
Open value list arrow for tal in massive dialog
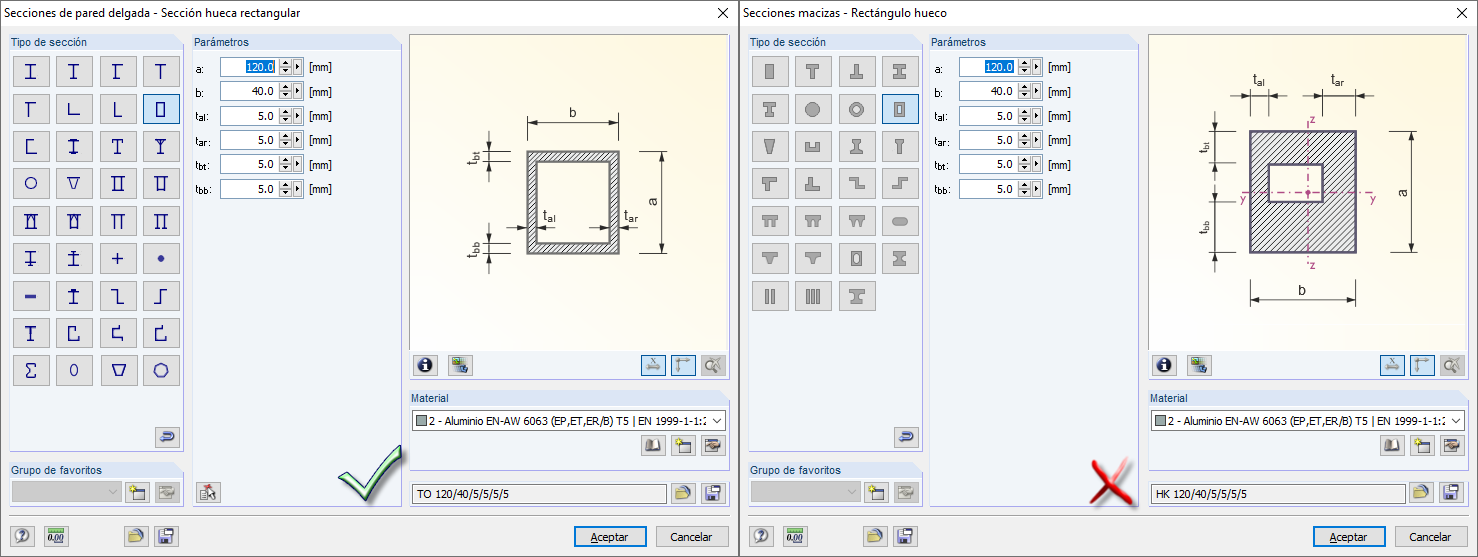pyautogui.click(x=1037, y=116)
